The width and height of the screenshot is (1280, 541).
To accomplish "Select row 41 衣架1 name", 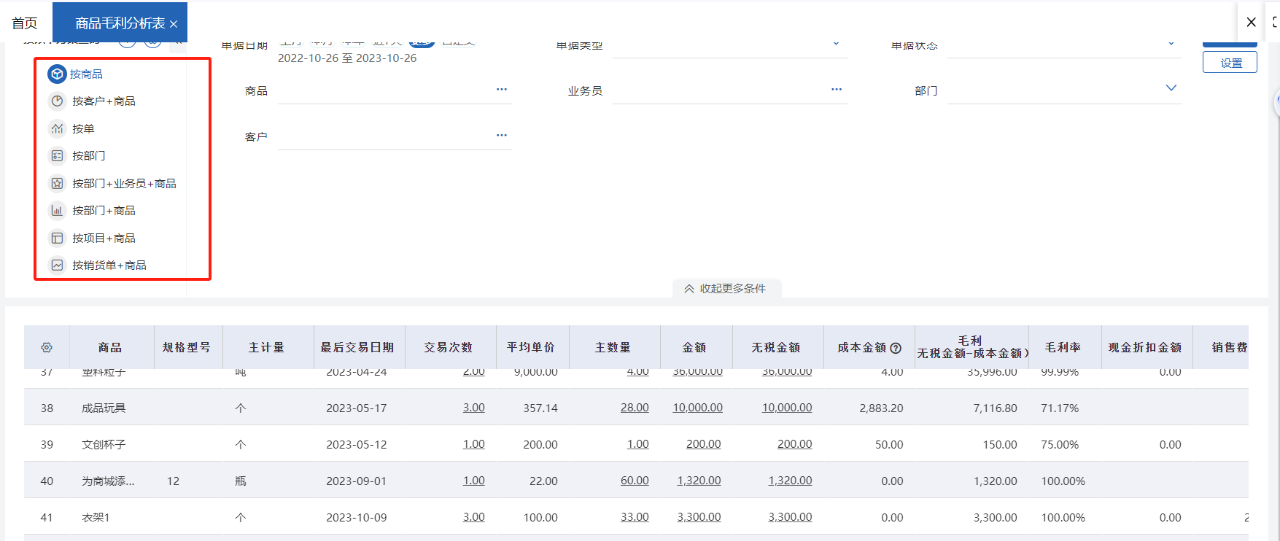I will (x=96, y=517).
